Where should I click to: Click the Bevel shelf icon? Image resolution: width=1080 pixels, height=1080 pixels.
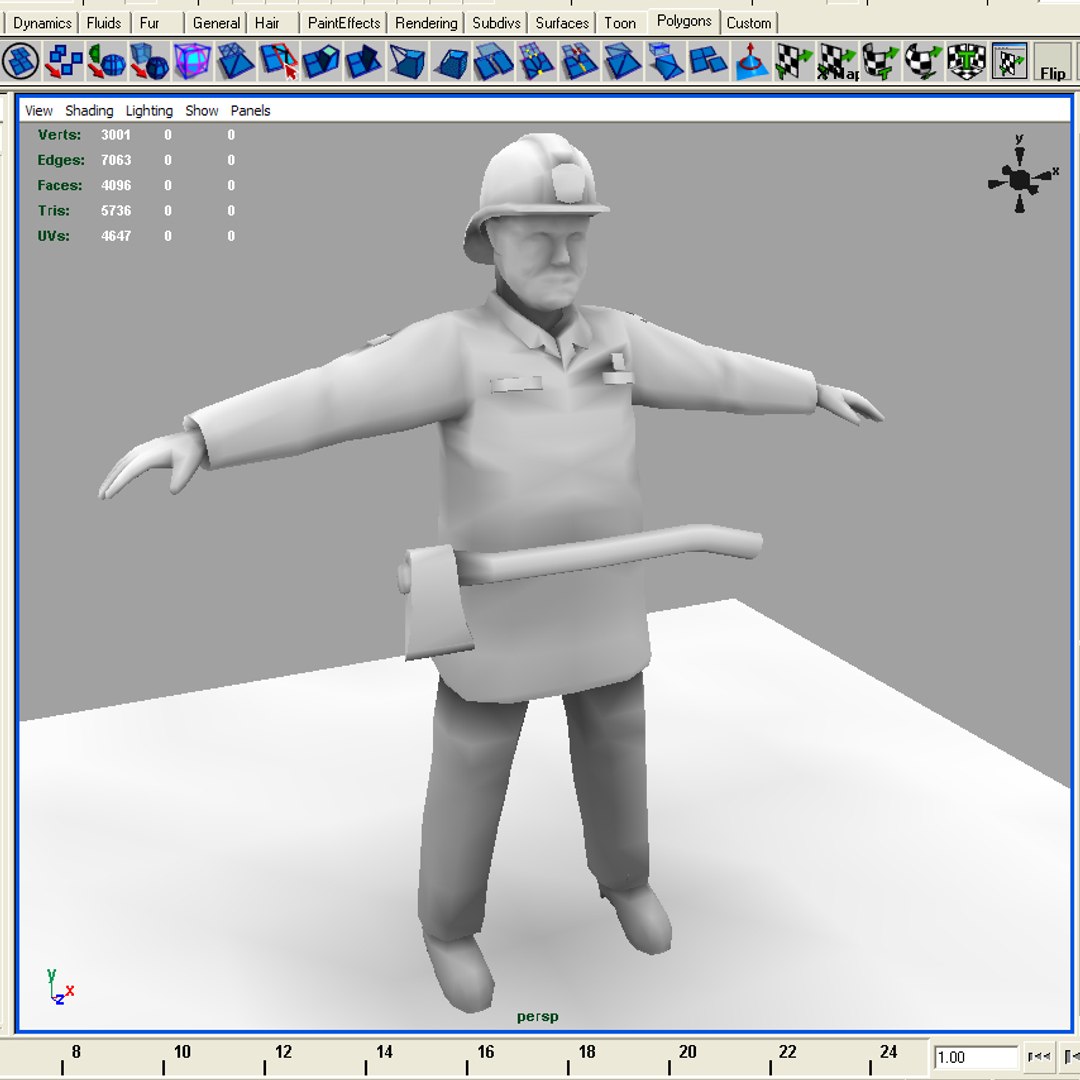450,61
